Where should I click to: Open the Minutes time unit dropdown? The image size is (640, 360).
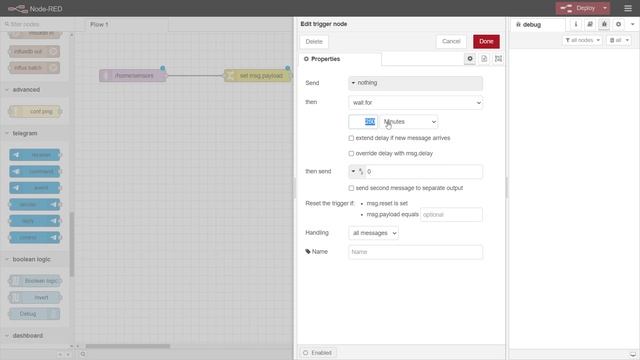tap(409, 122)
